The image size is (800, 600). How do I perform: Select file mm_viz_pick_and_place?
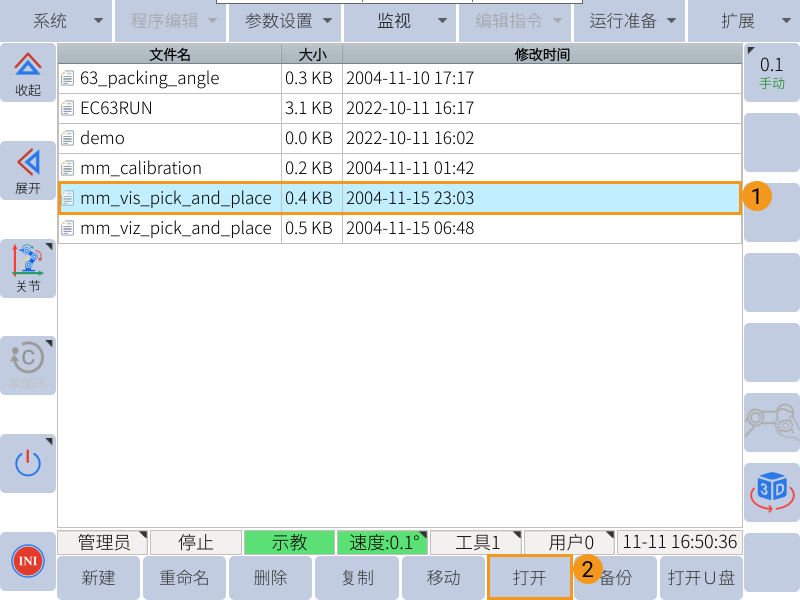tap(400, 229)
